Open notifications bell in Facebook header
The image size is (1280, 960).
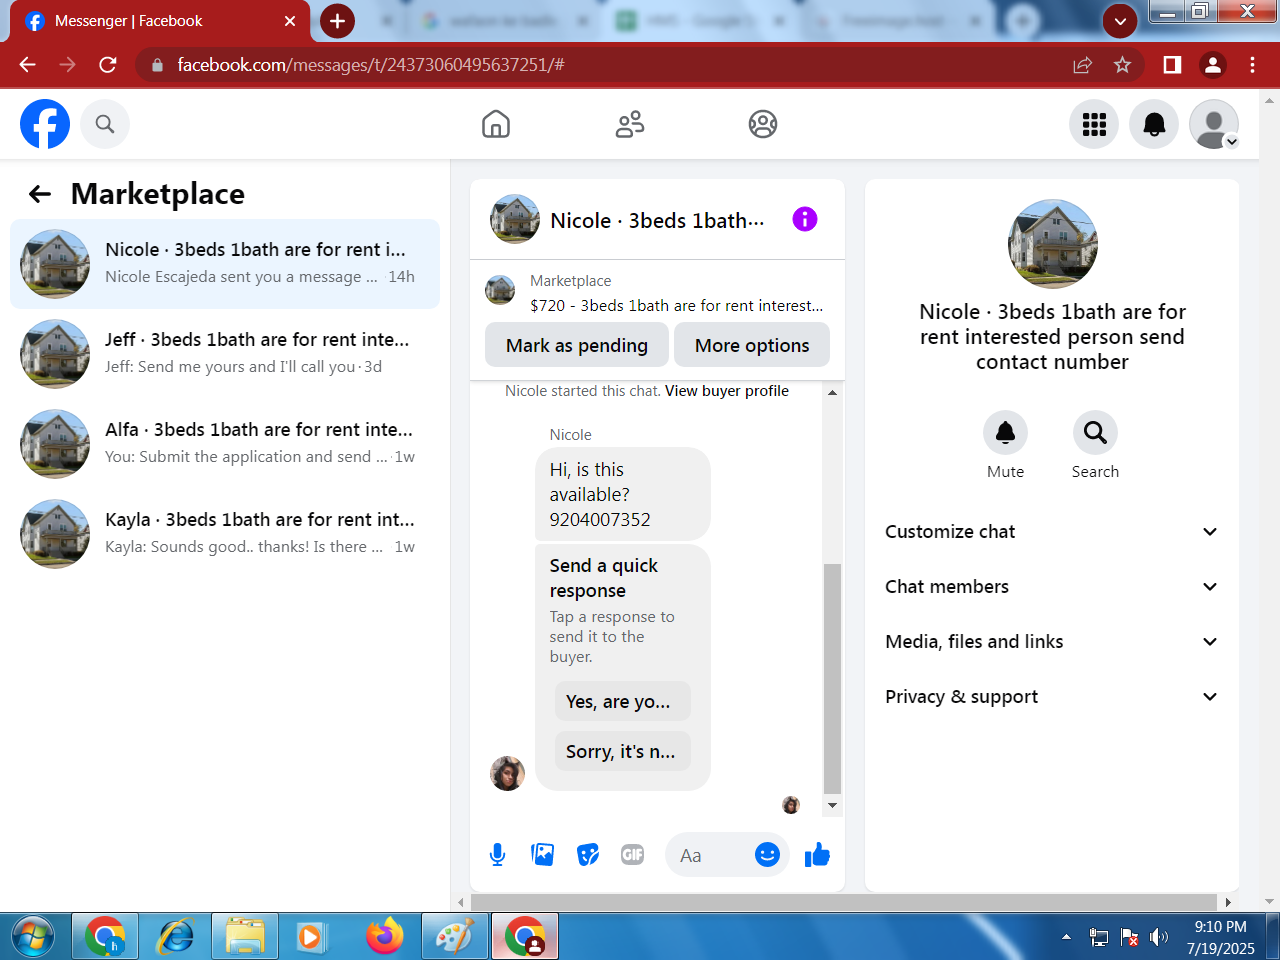(1154, 124)
